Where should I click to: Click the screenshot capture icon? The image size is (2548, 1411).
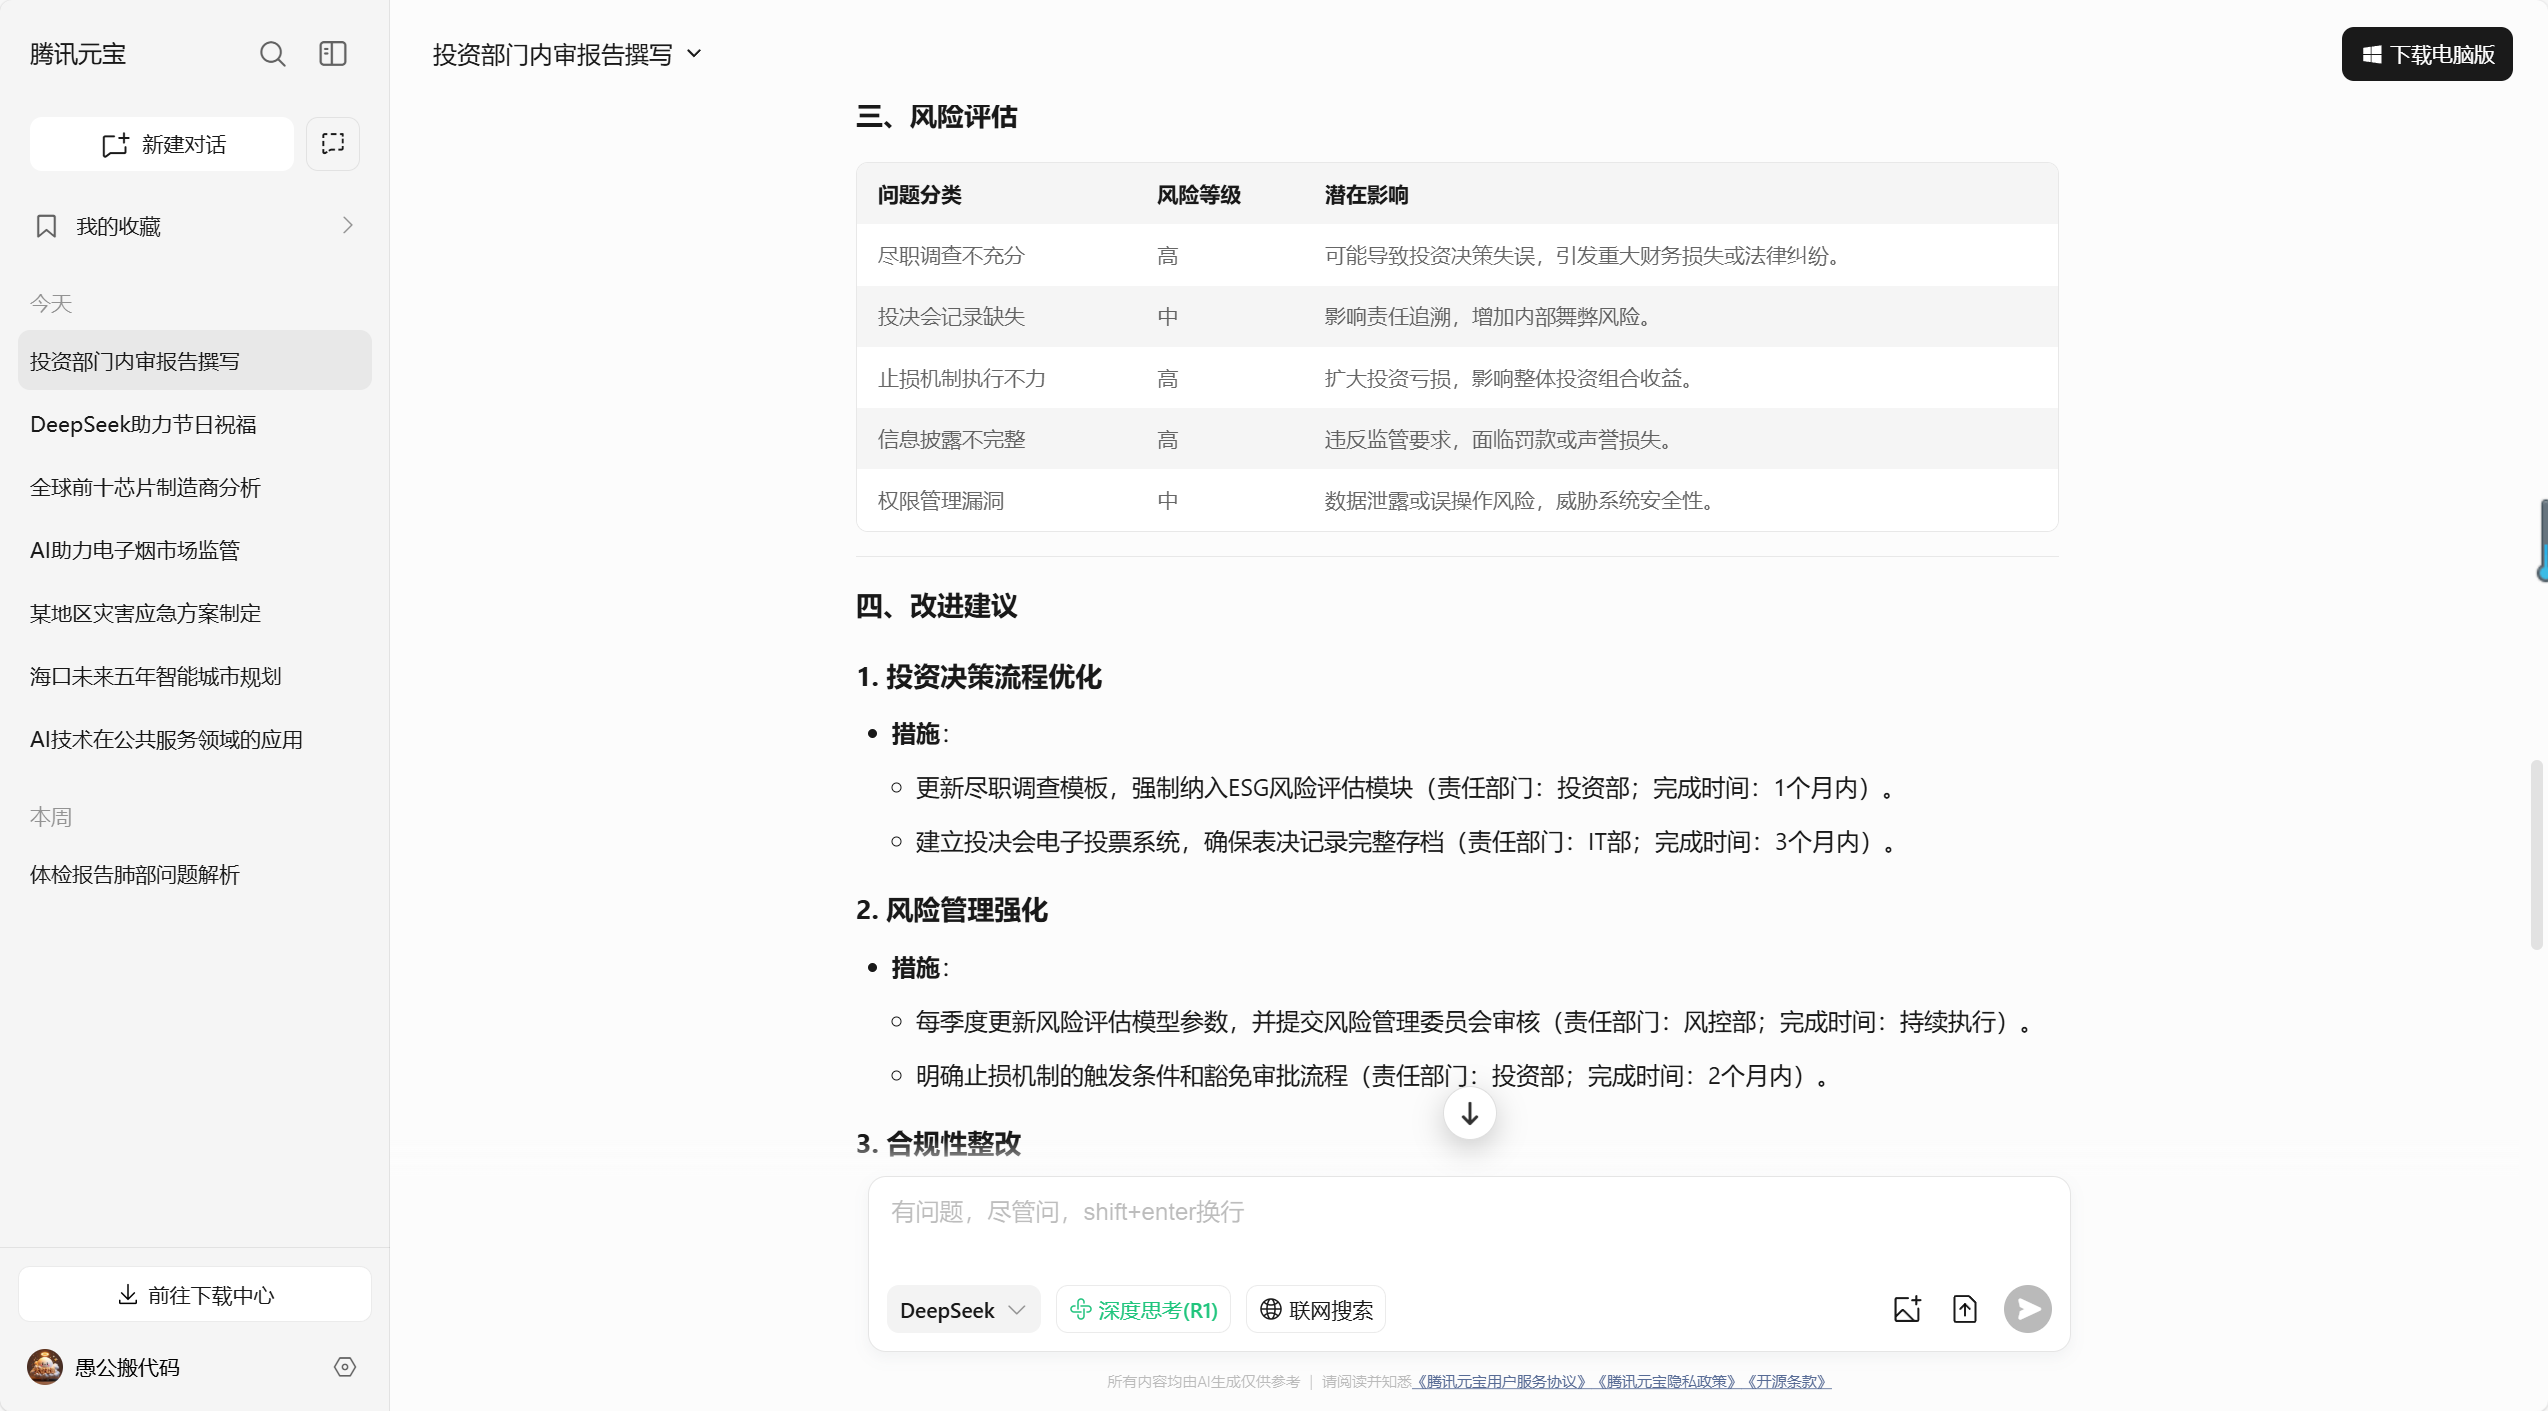(x=333, y=144)
